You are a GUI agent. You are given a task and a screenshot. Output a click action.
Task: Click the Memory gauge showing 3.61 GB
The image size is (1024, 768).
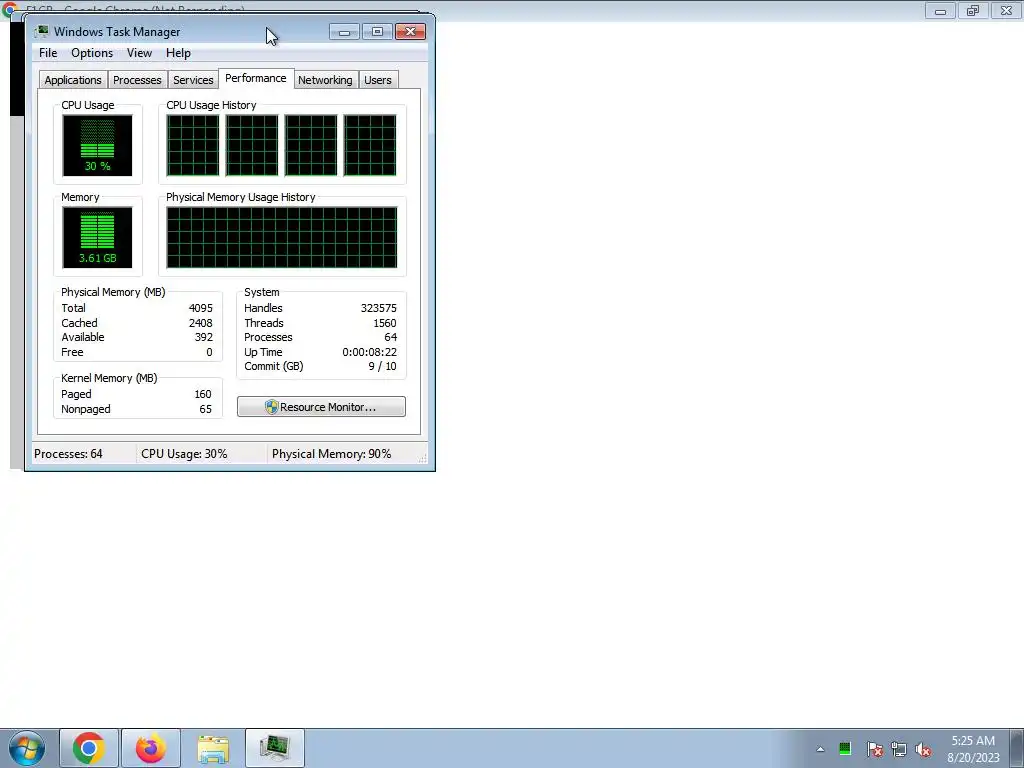click(97, 238)
